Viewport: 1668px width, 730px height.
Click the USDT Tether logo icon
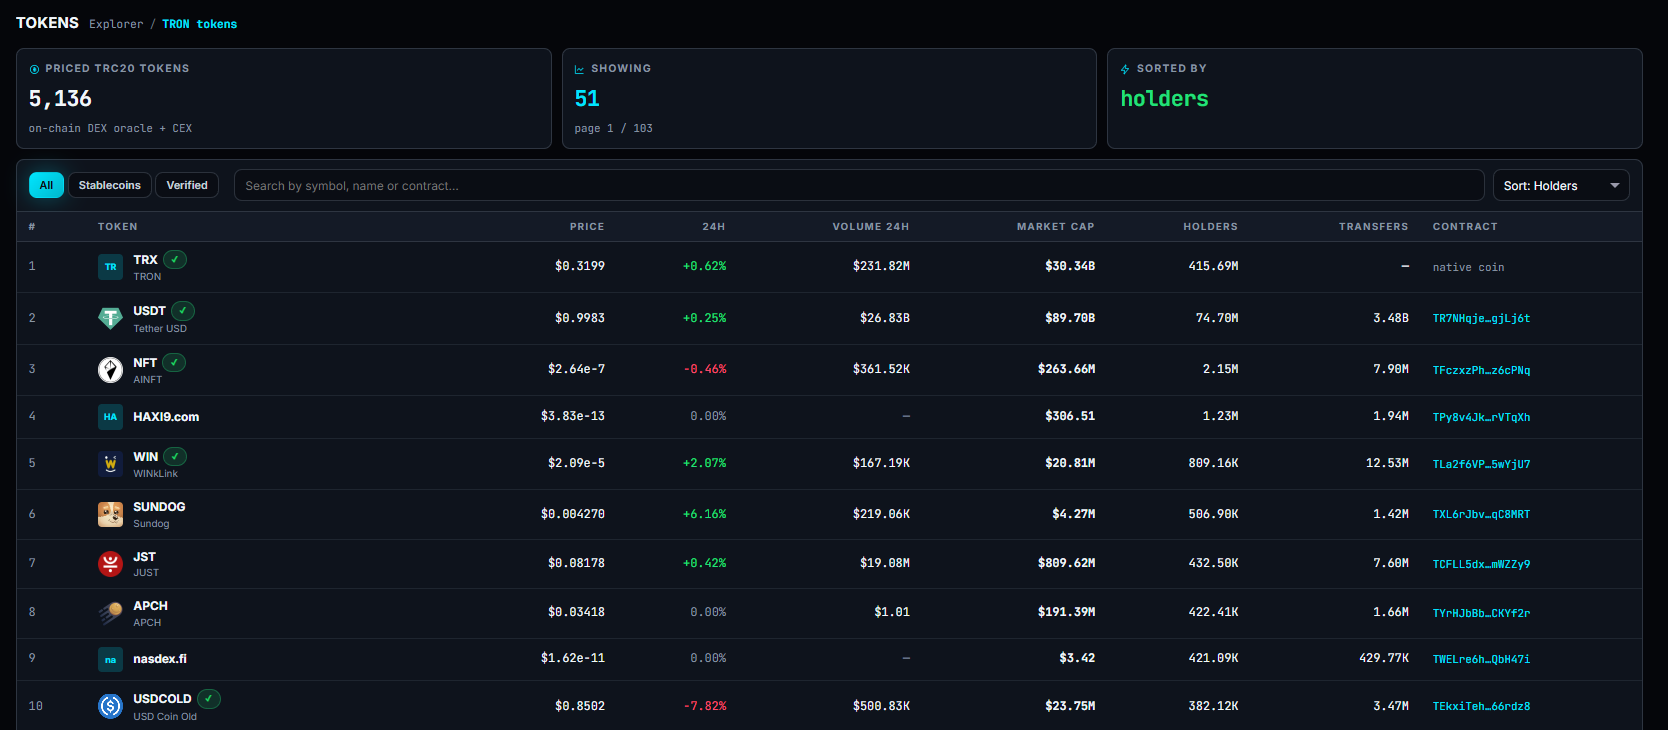tap(110, 318)
